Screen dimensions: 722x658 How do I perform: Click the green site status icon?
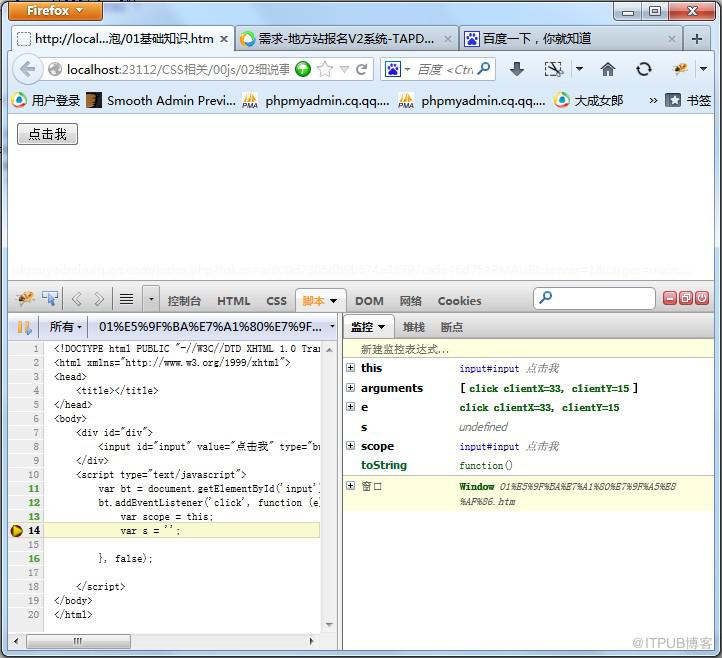click(303, 70)
